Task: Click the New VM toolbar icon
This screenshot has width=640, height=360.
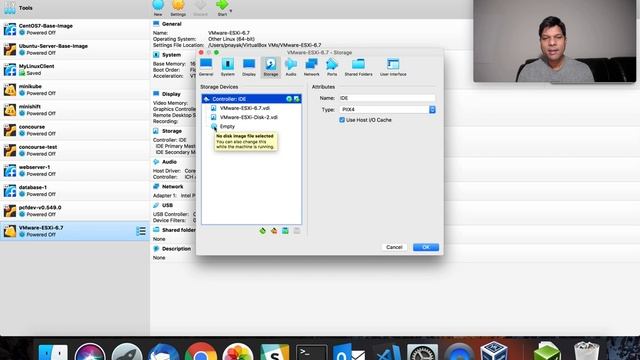Action: (x=158, y=7)
